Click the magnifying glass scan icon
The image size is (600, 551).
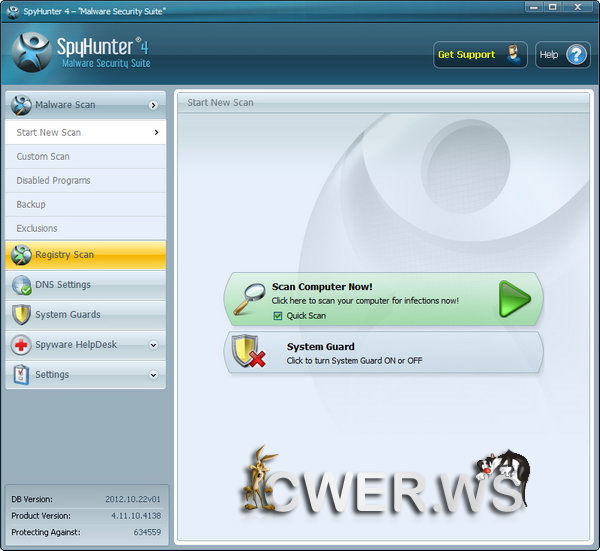248,299
